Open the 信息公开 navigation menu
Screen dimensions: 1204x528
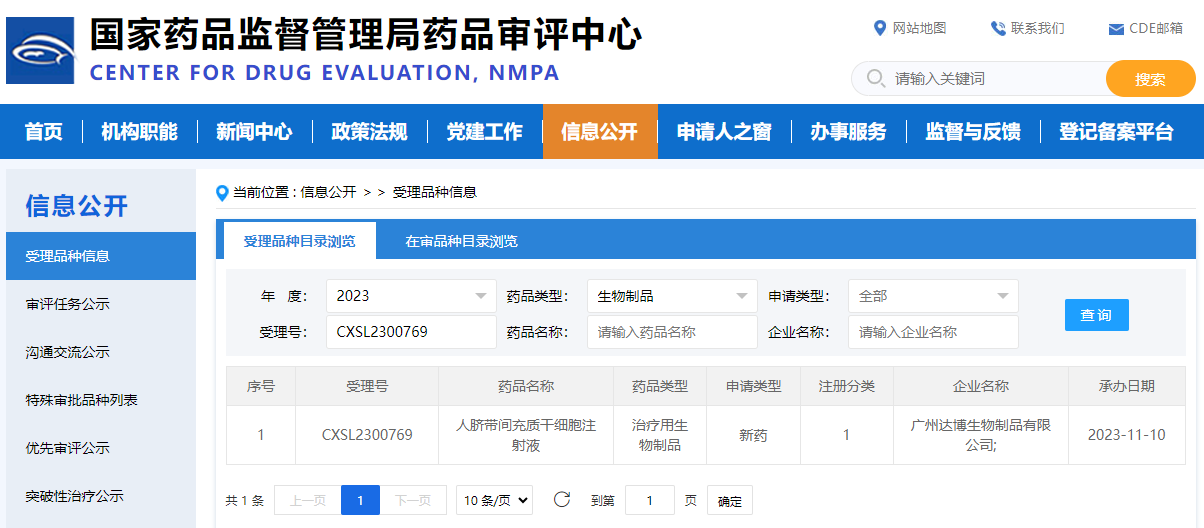coord(599,132)
